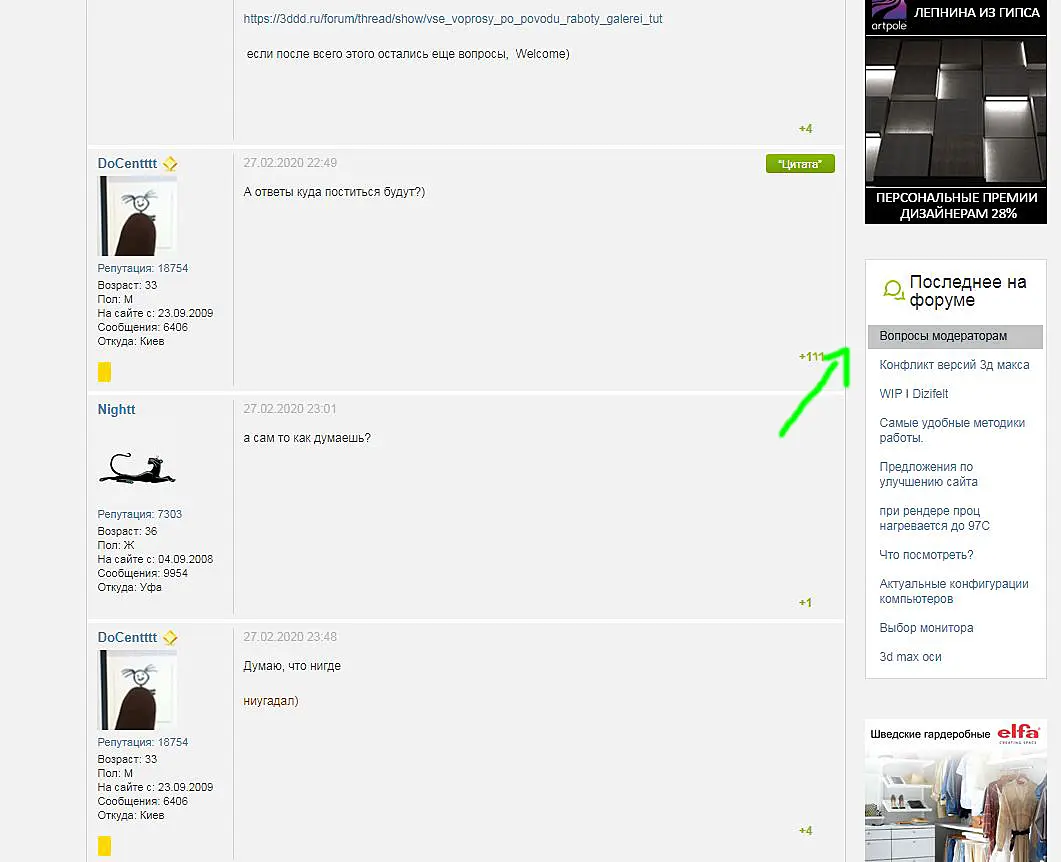Viewport: 1061px width, 862px height.
Task: Click the yellow badge under the DoCentttt profile in the 23:48 post
Action: click(x=104, y=846)
